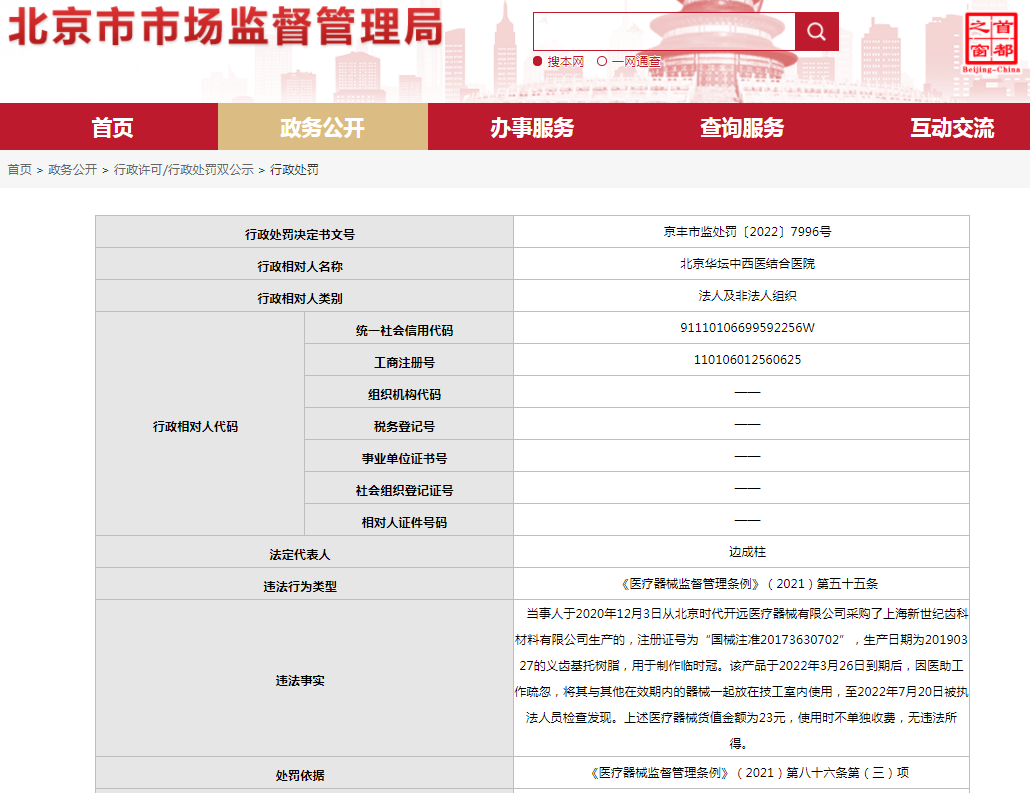Go to 首页 in the breadcrumb

click(20, 170)
